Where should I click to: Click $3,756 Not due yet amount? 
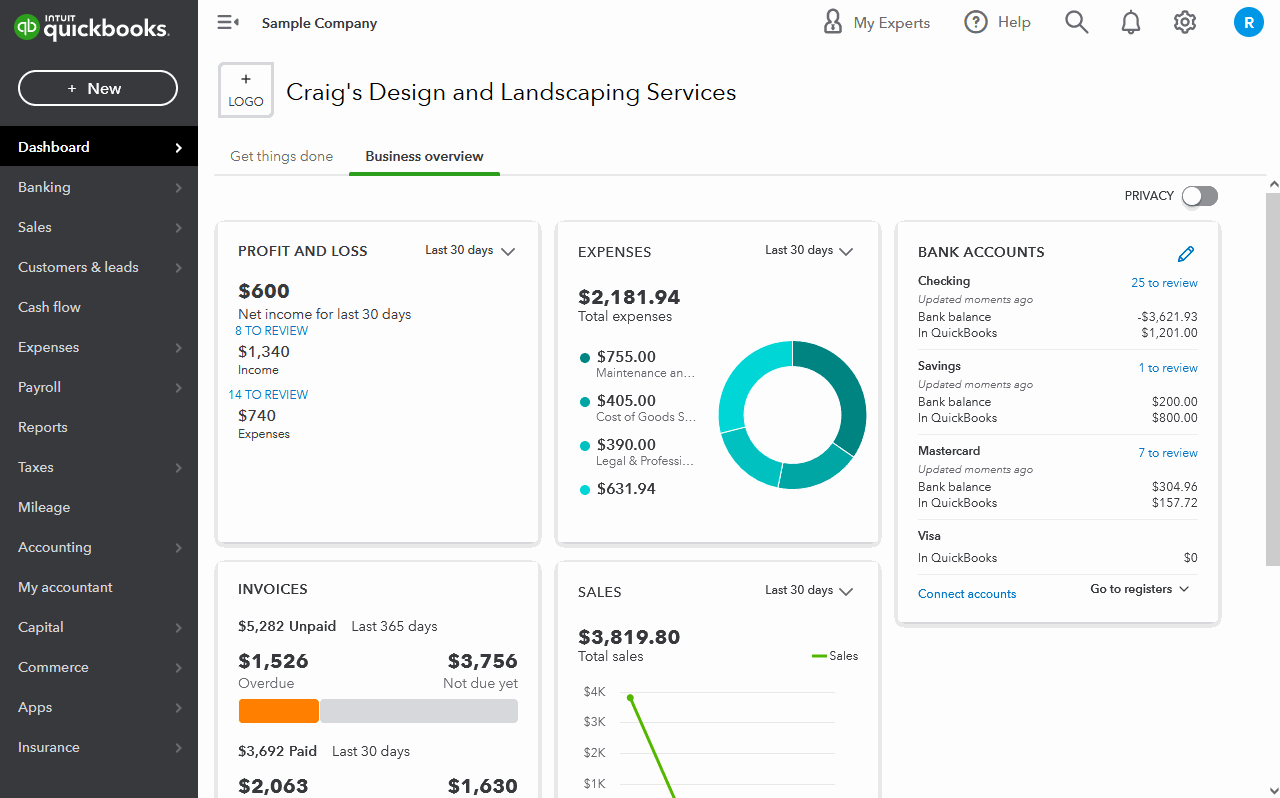coord(482,661)
